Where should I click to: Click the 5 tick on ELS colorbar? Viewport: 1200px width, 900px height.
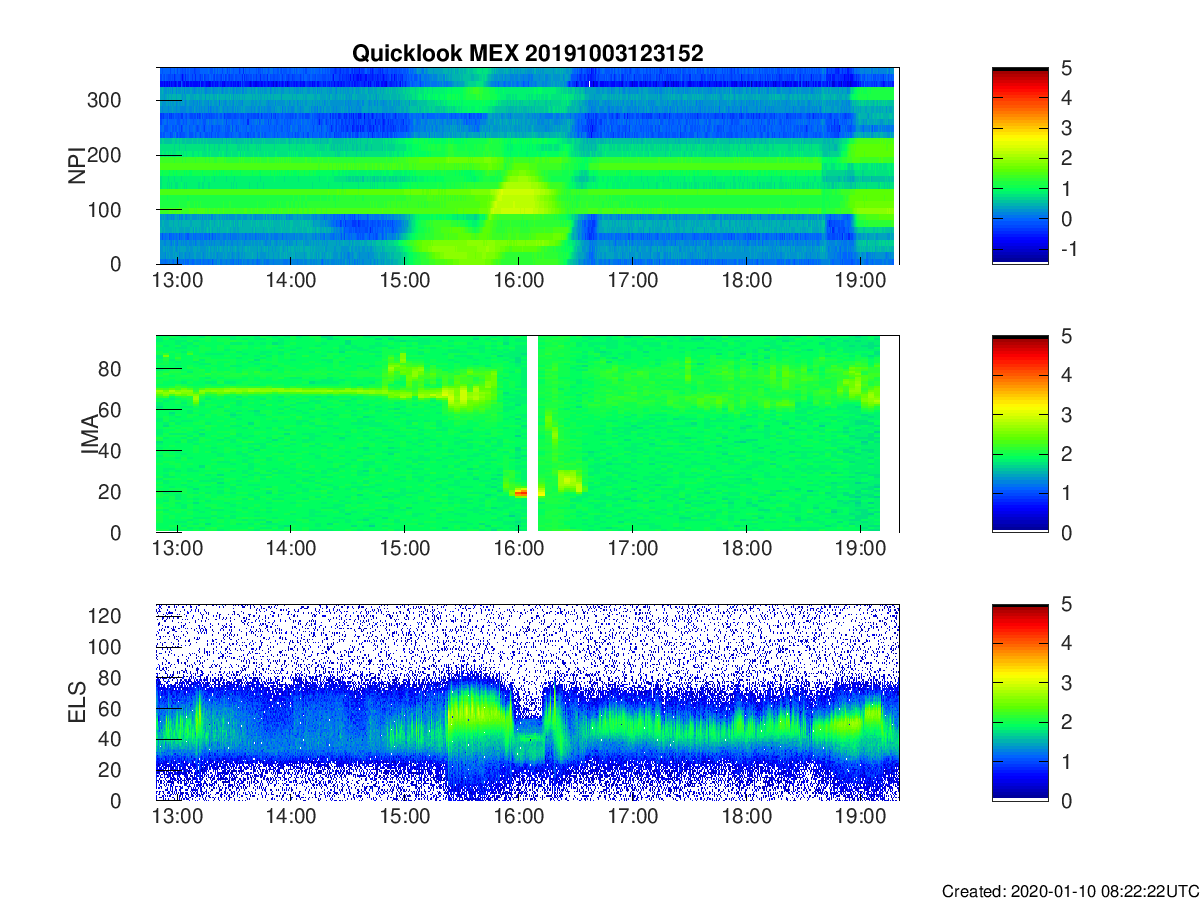(x=1065, y=604)
